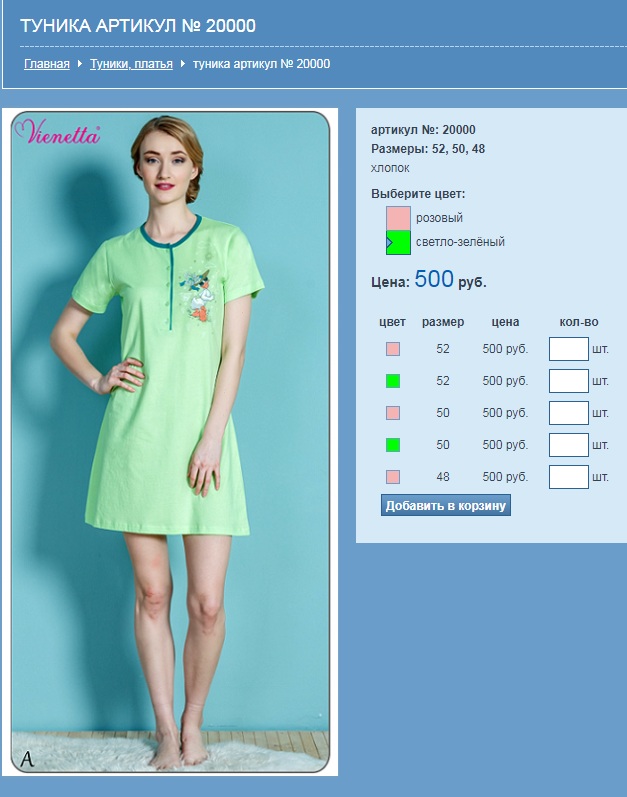Click pink swatch in size 52 row
This screenshot has width=627, height=797.
(x=393, y=349)
